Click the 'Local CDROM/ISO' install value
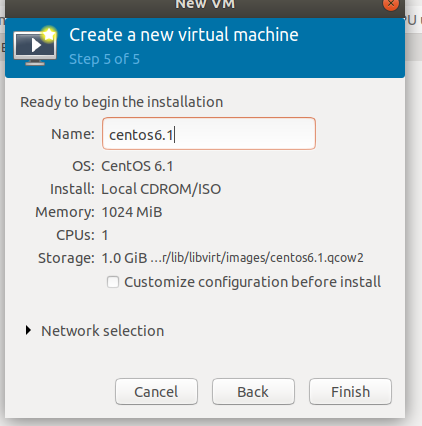This screenshot has width=422, height=426. 161,189
